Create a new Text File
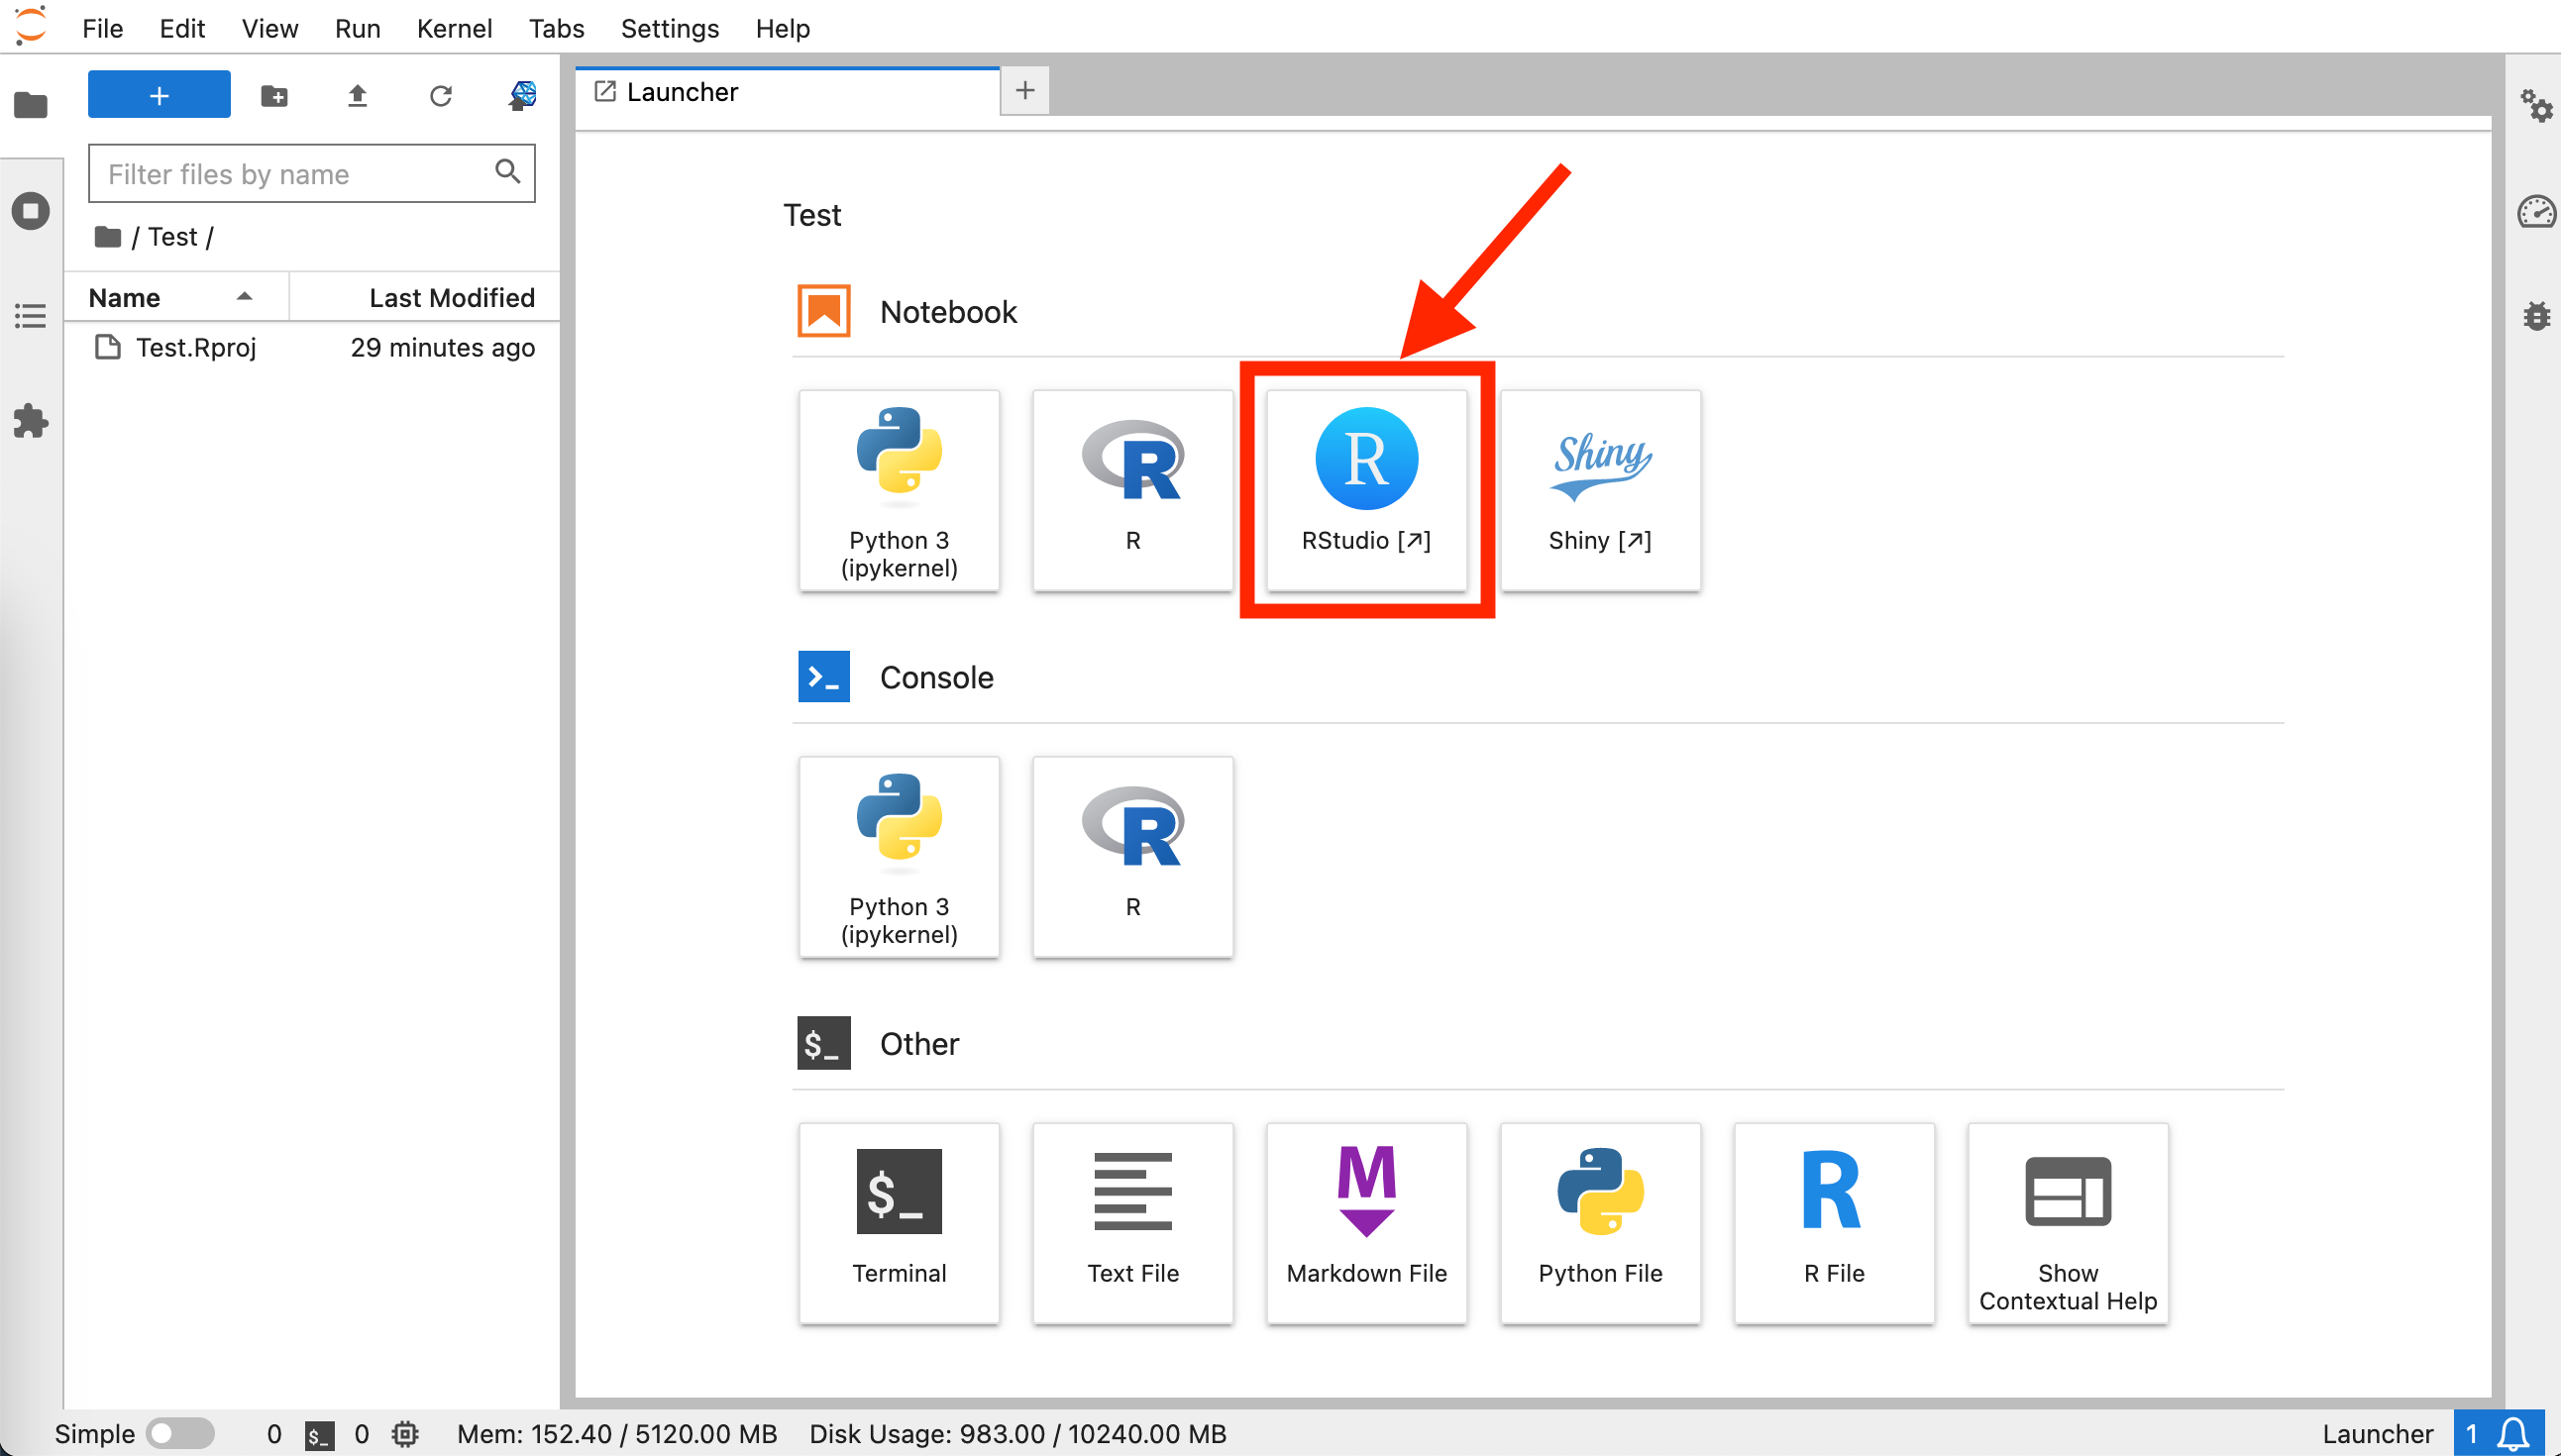The image size is (2561, 1456). pyautogui.click(x=1133, y=1223)
